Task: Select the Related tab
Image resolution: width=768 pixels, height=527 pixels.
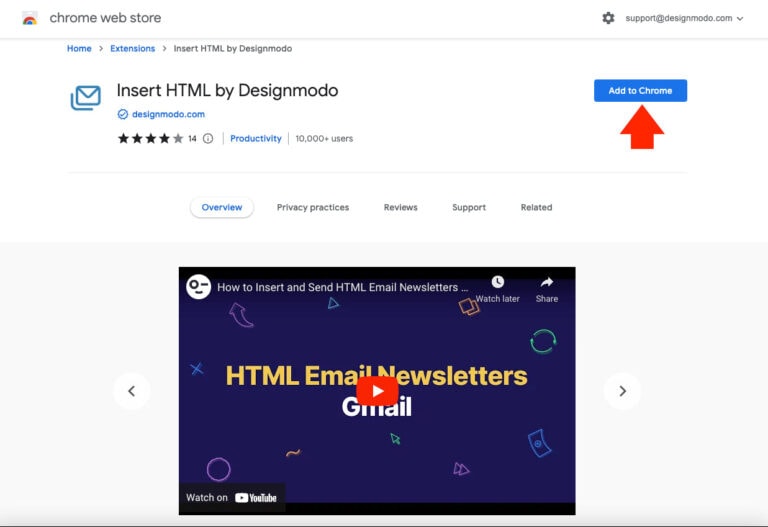Action: 536,208
